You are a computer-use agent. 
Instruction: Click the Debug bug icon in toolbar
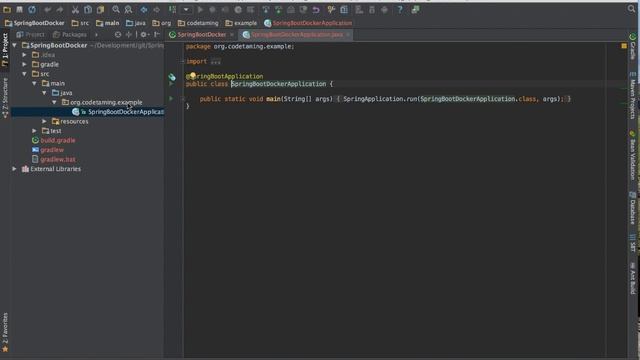[212, 9]
